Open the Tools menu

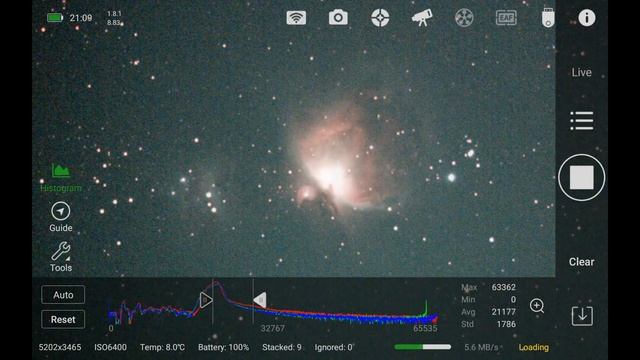[61, 257]
